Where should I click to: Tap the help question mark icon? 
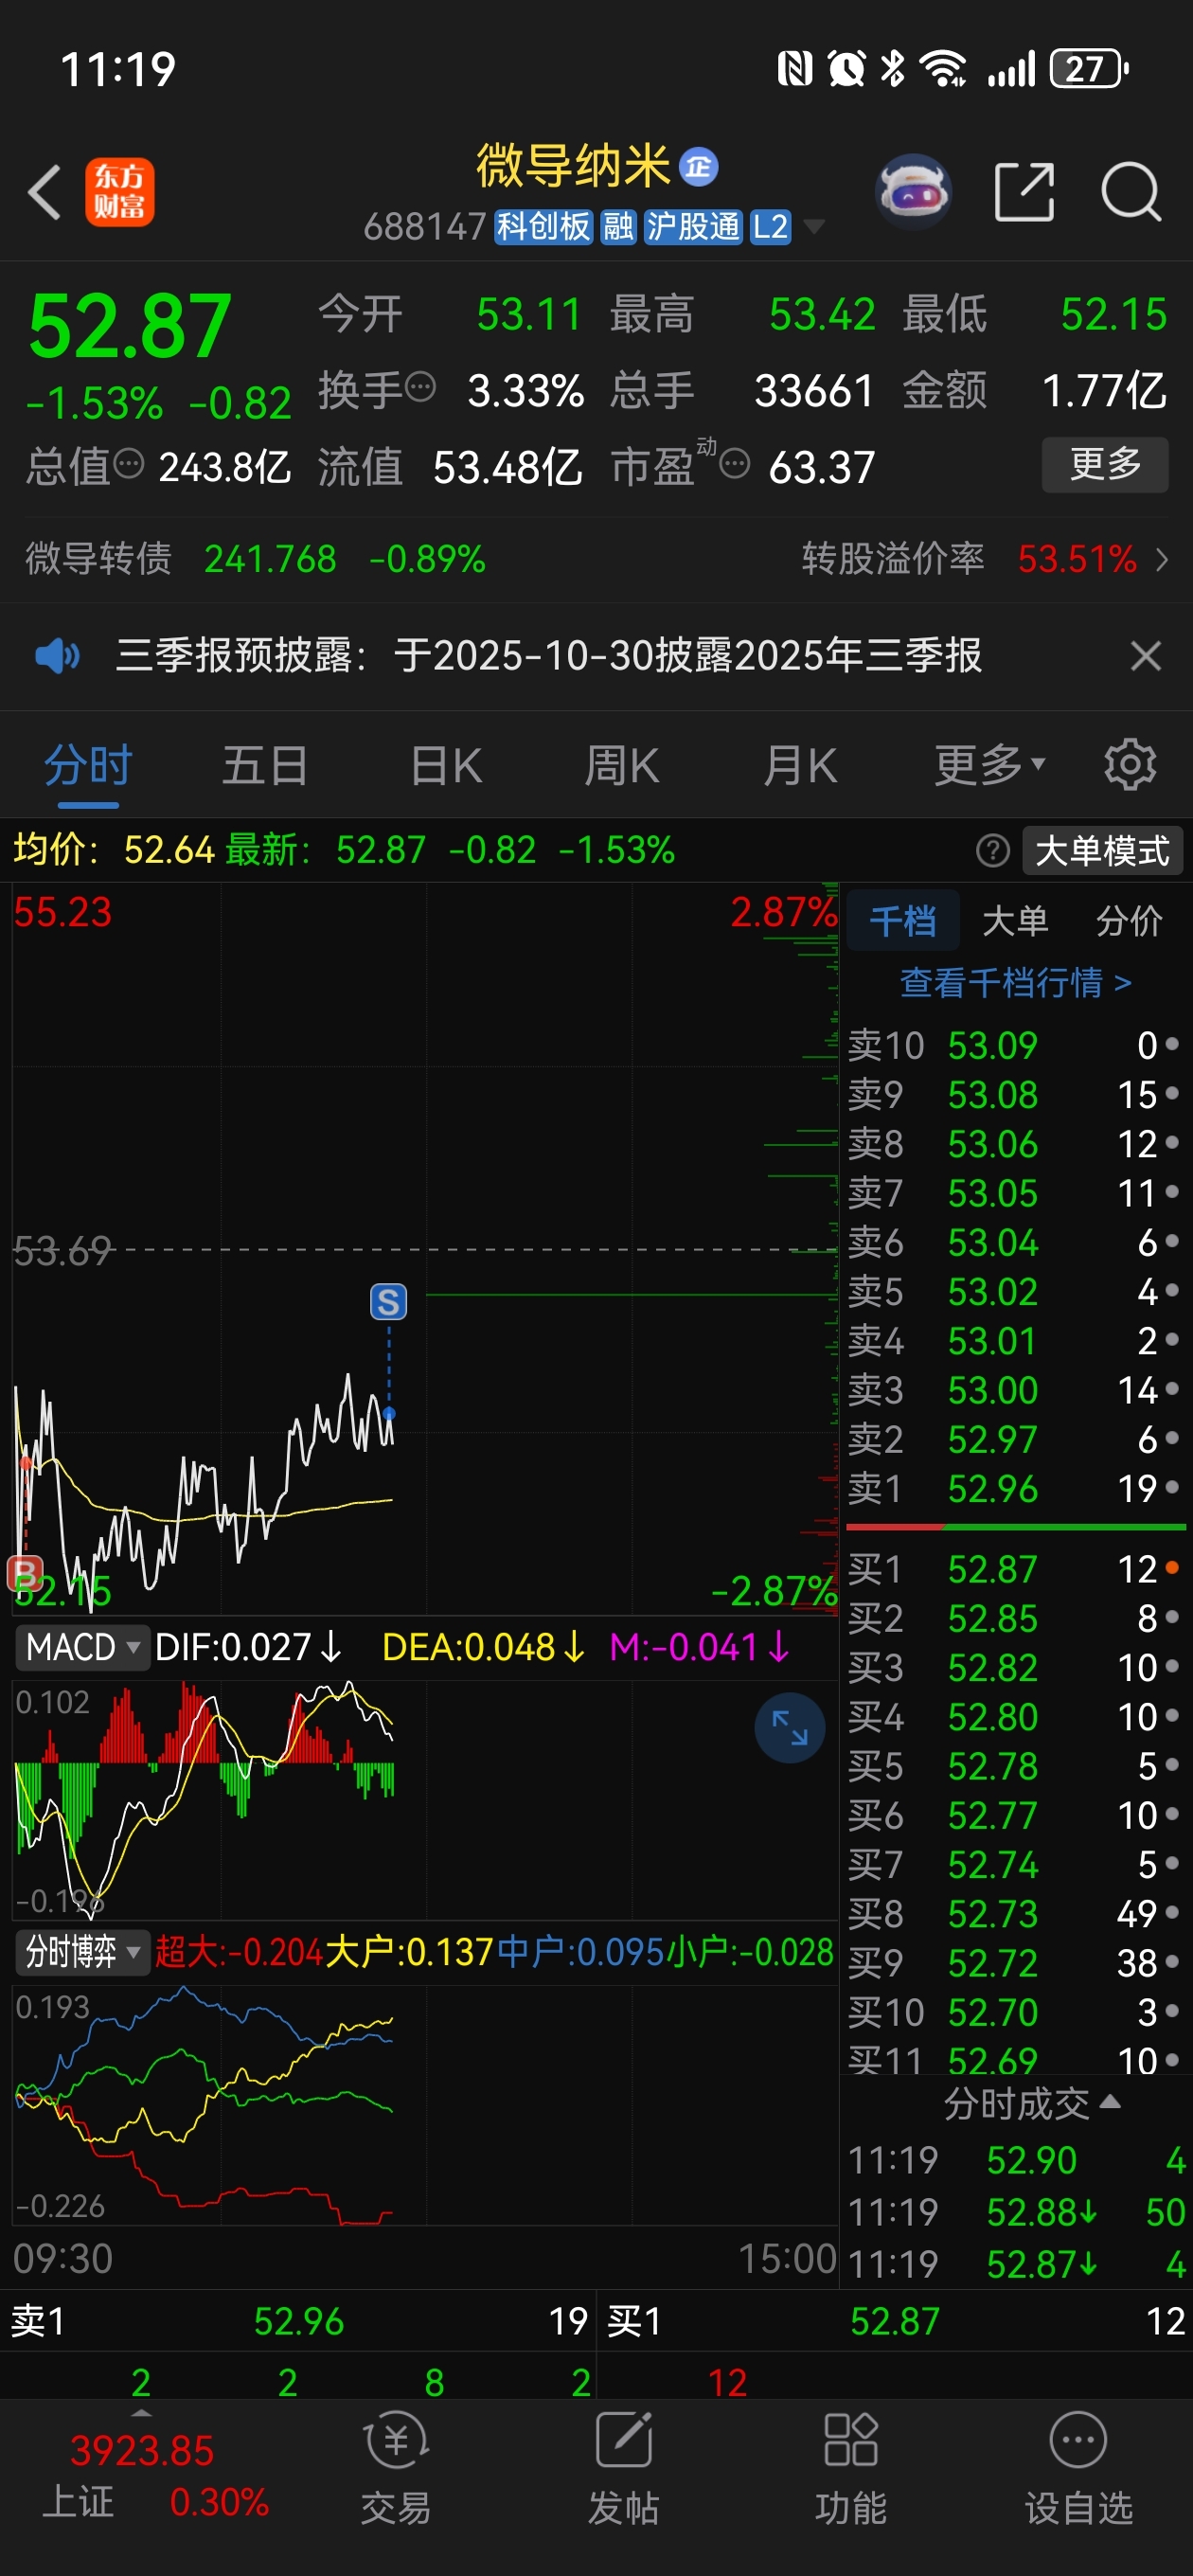[x=992, y=851]
